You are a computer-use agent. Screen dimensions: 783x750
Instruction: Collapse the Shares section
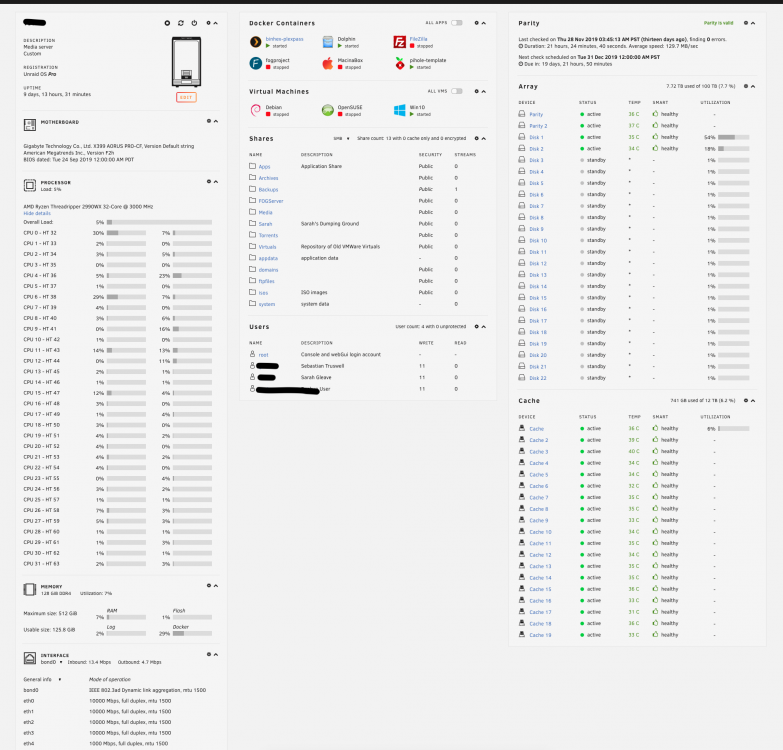coord(483,138)
